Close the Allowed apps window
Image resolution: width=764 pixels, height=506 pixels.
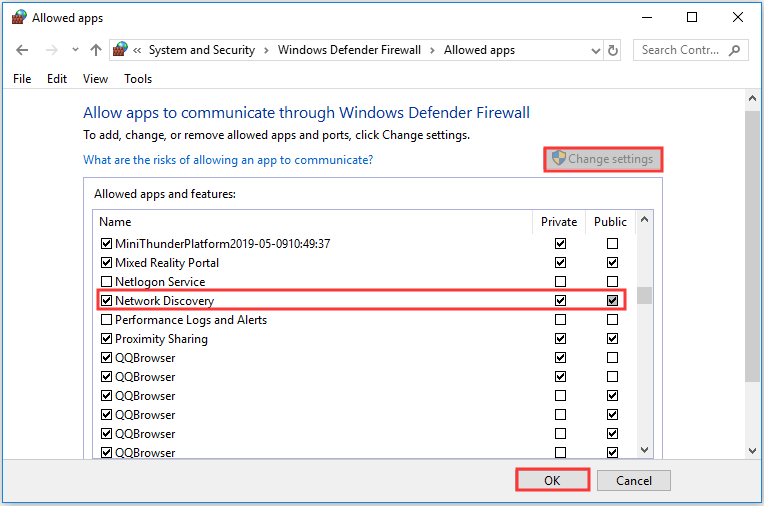pyautogui.click(x=738, y=18)
